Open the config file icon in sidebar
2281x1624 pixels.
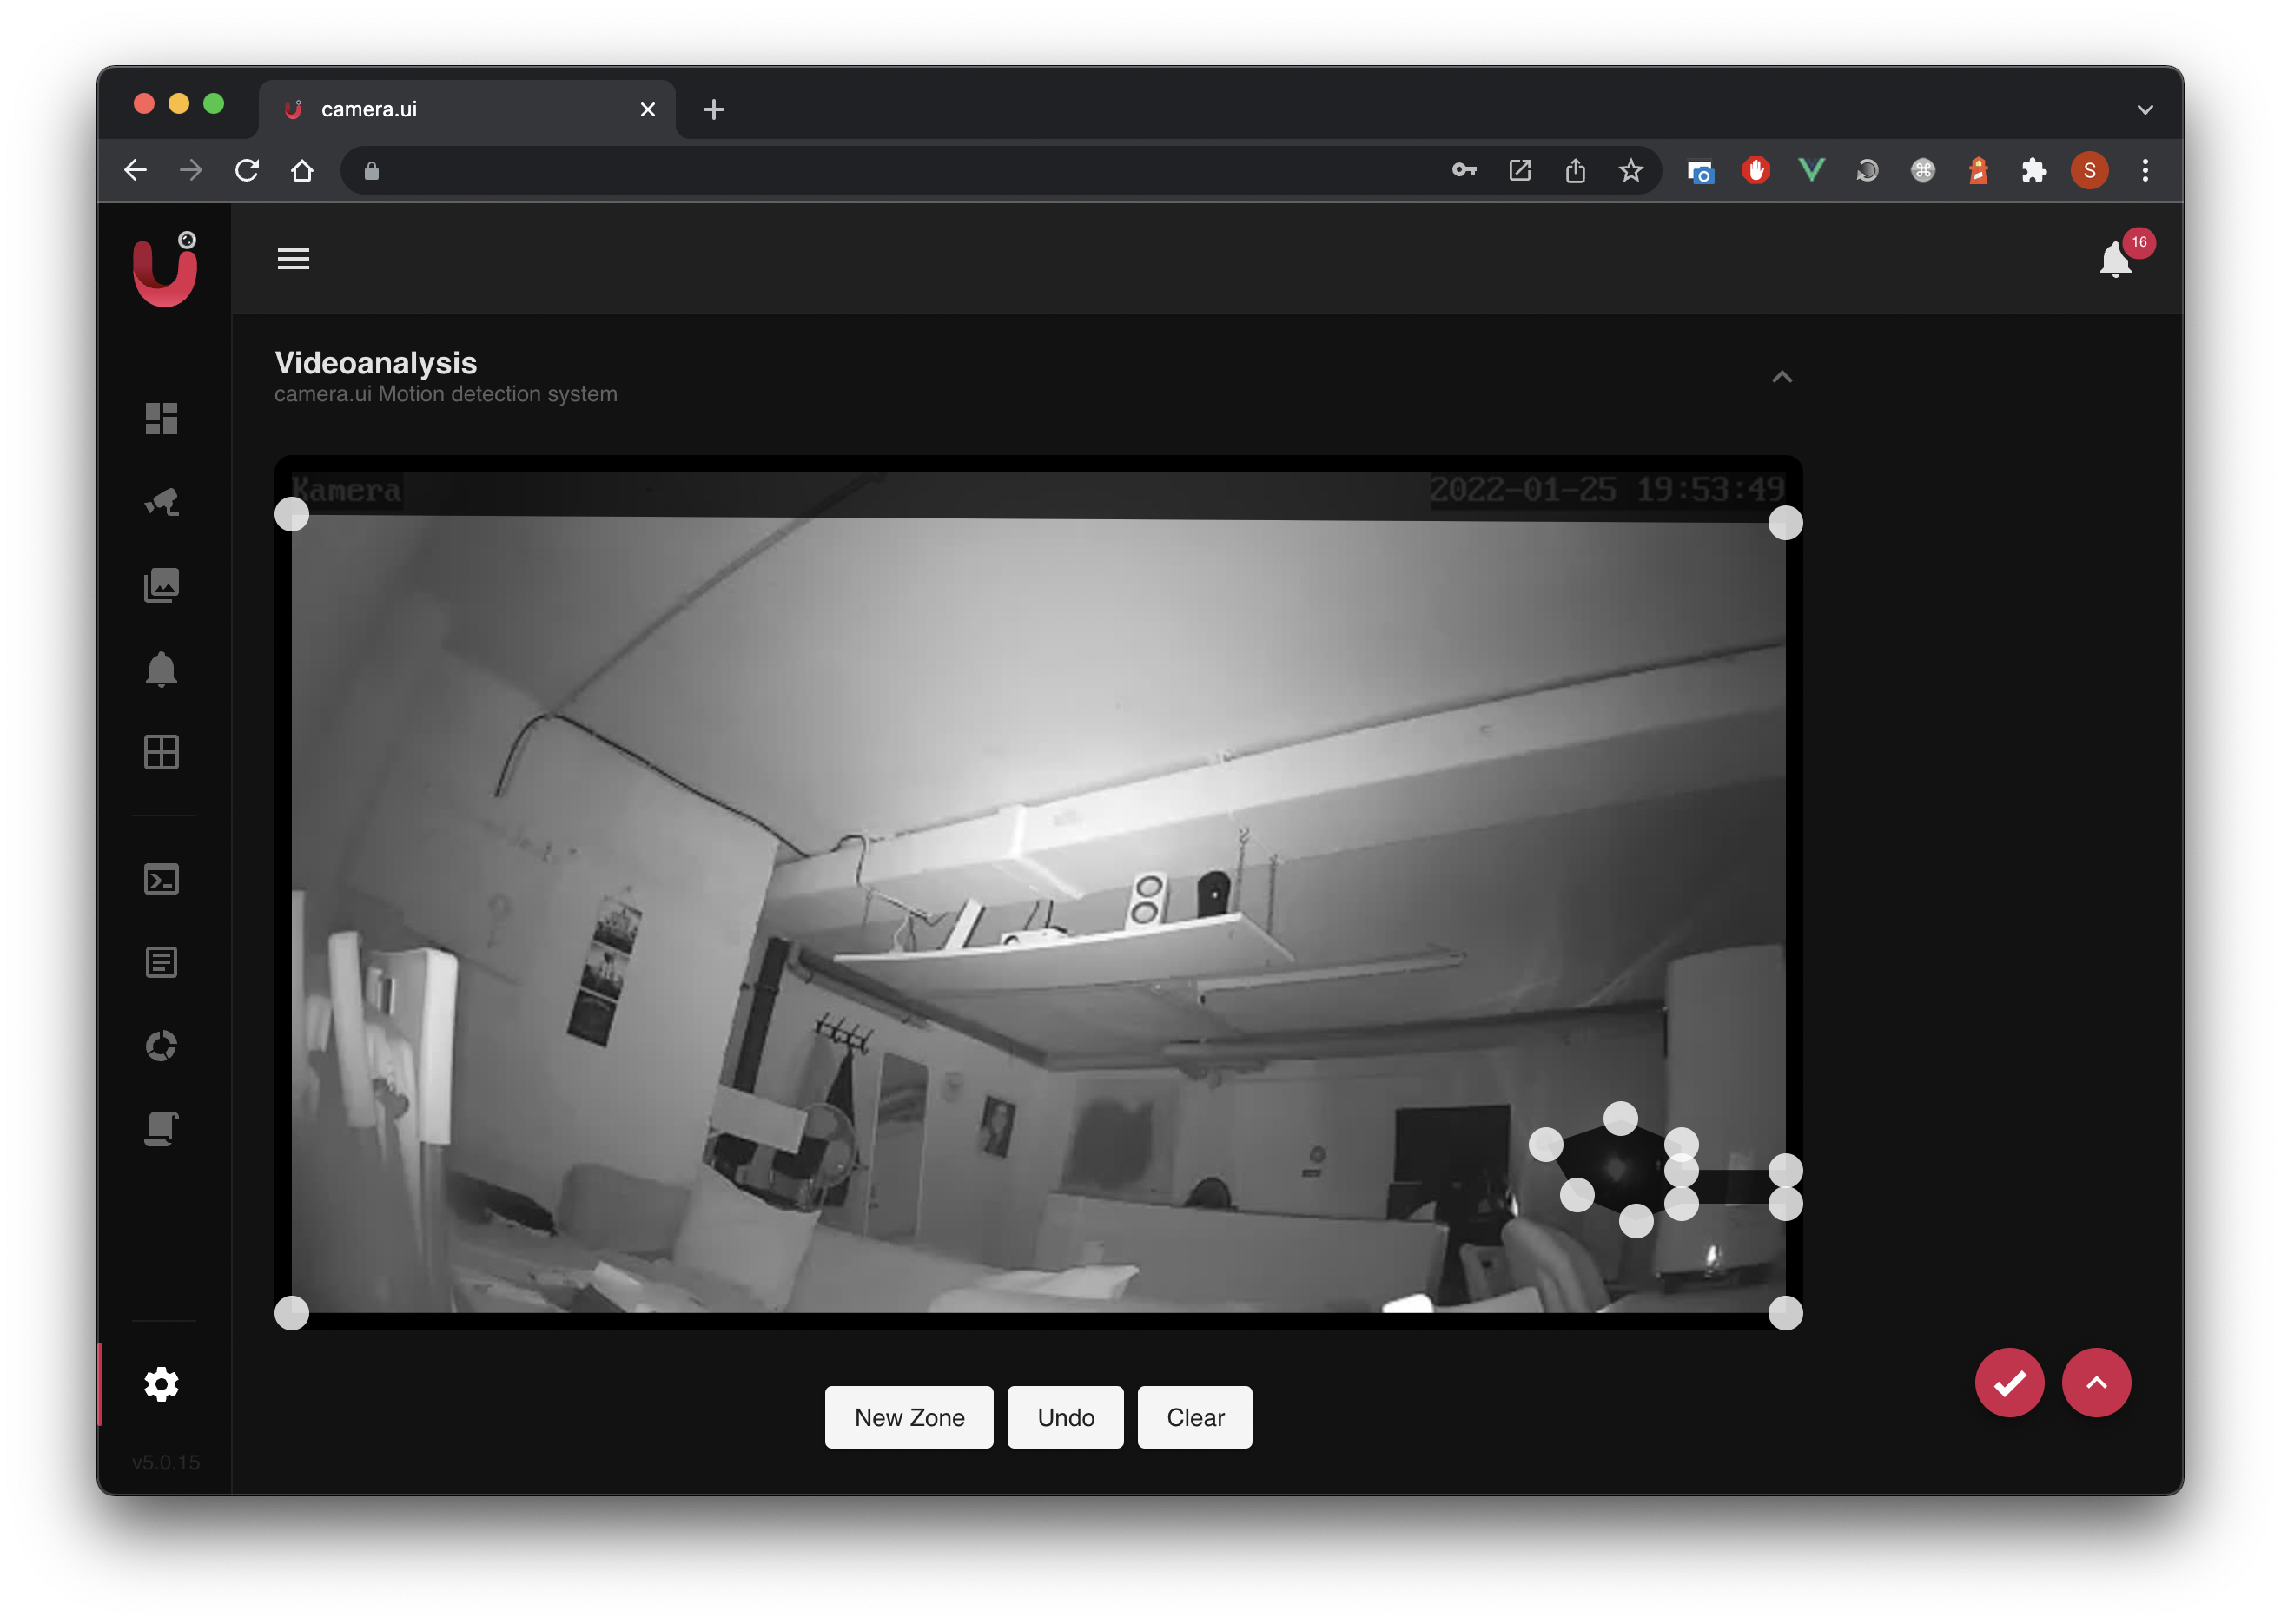click(161, 1129)
